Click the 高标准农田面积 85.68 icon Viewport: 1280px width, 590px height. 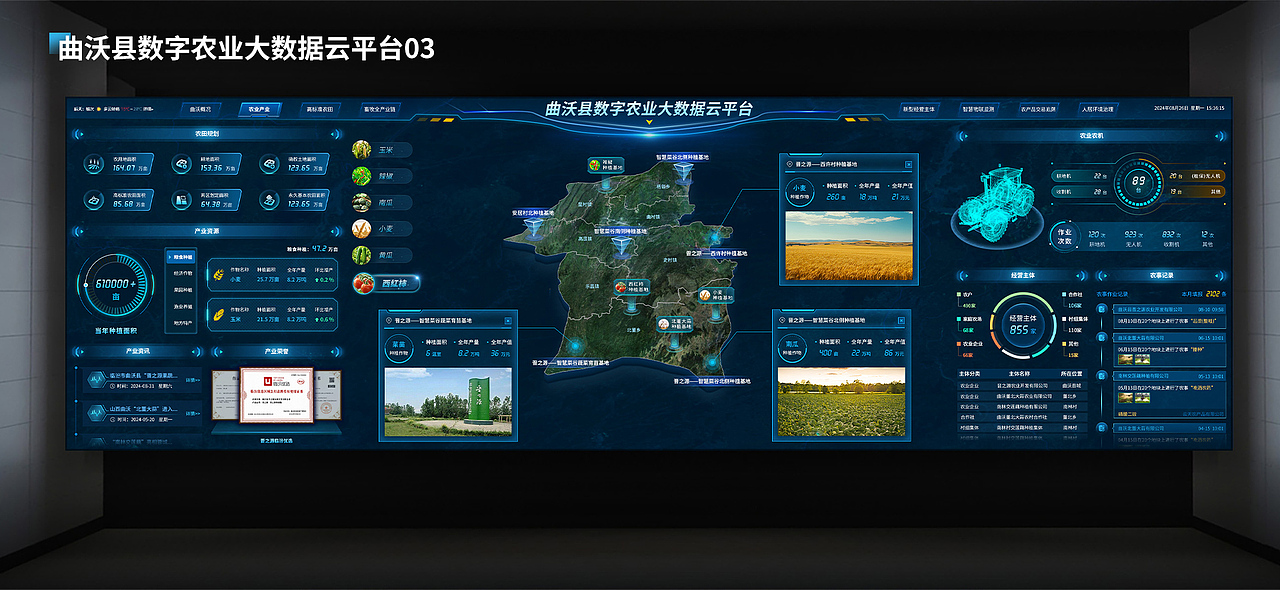click(x=94, y=200)
